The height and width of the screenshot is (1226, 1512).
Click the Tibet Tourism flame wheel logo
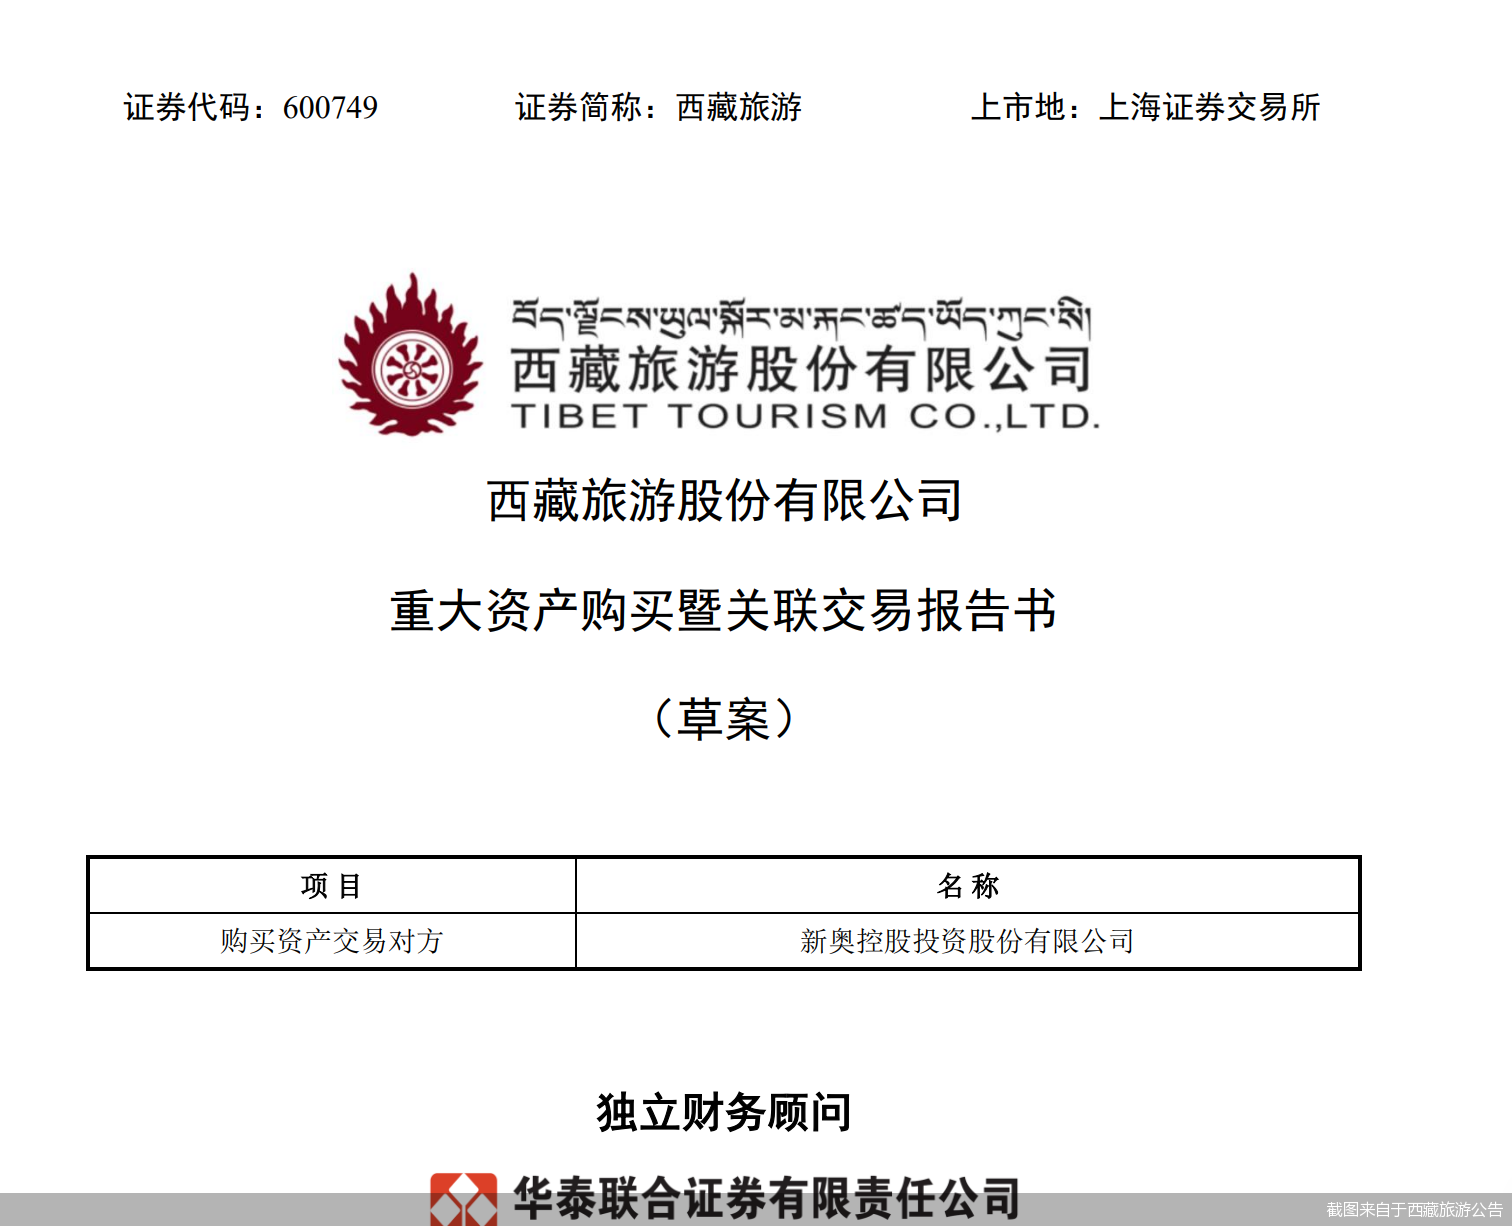click(411, 355)
